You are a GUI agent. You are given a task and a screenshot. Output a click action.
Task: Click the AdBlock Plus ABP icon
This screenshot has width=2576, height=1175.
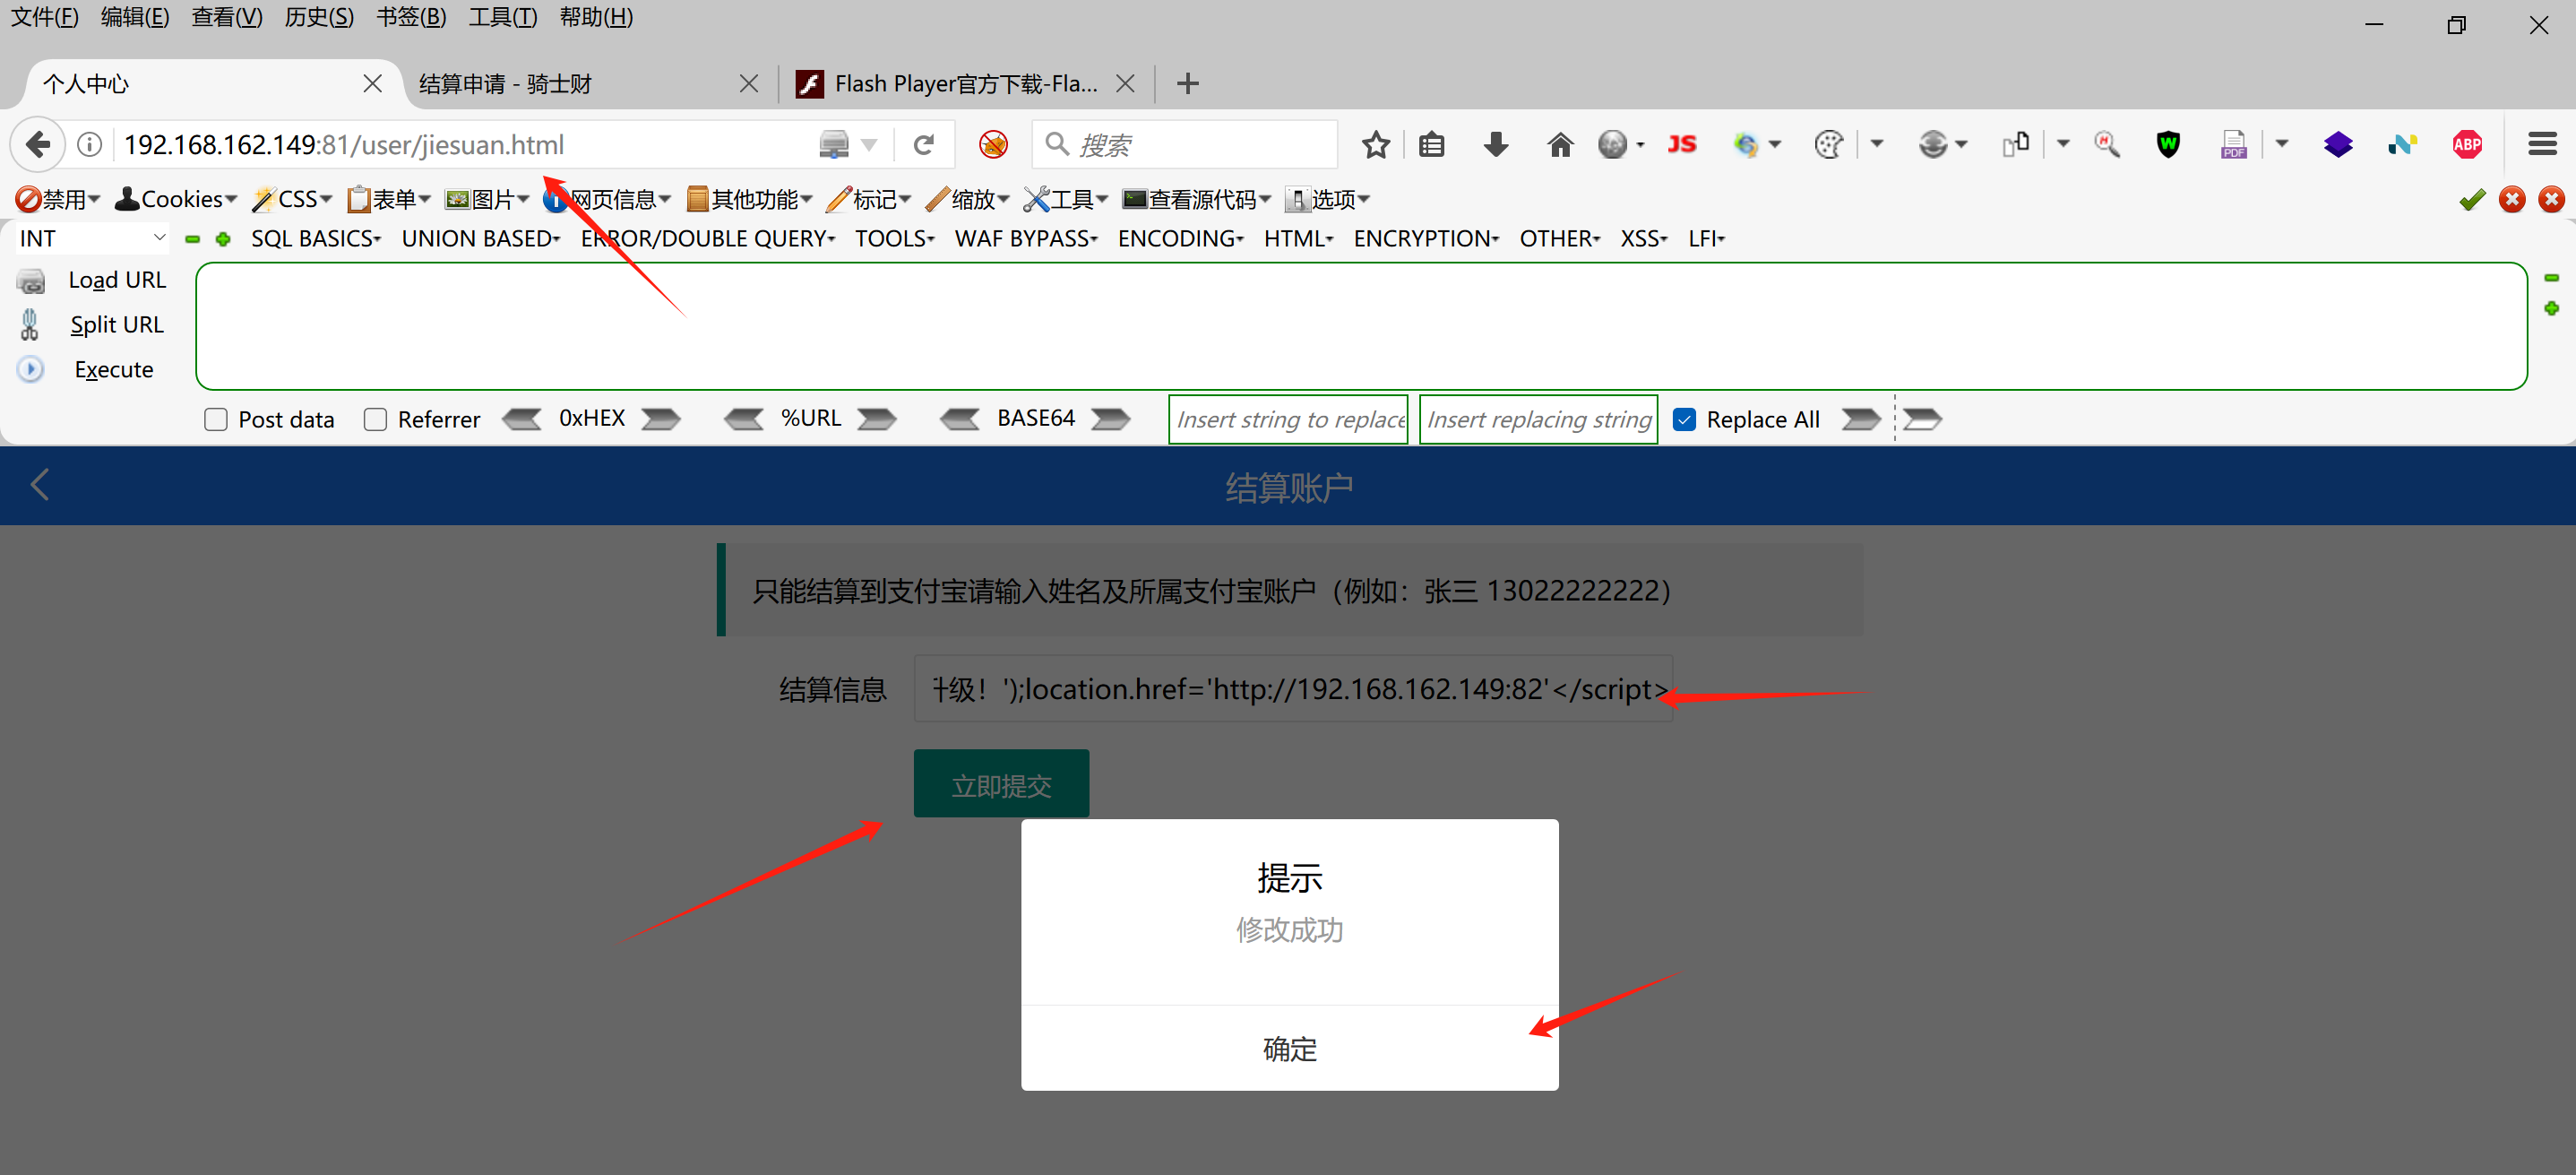click(2466, 145)
